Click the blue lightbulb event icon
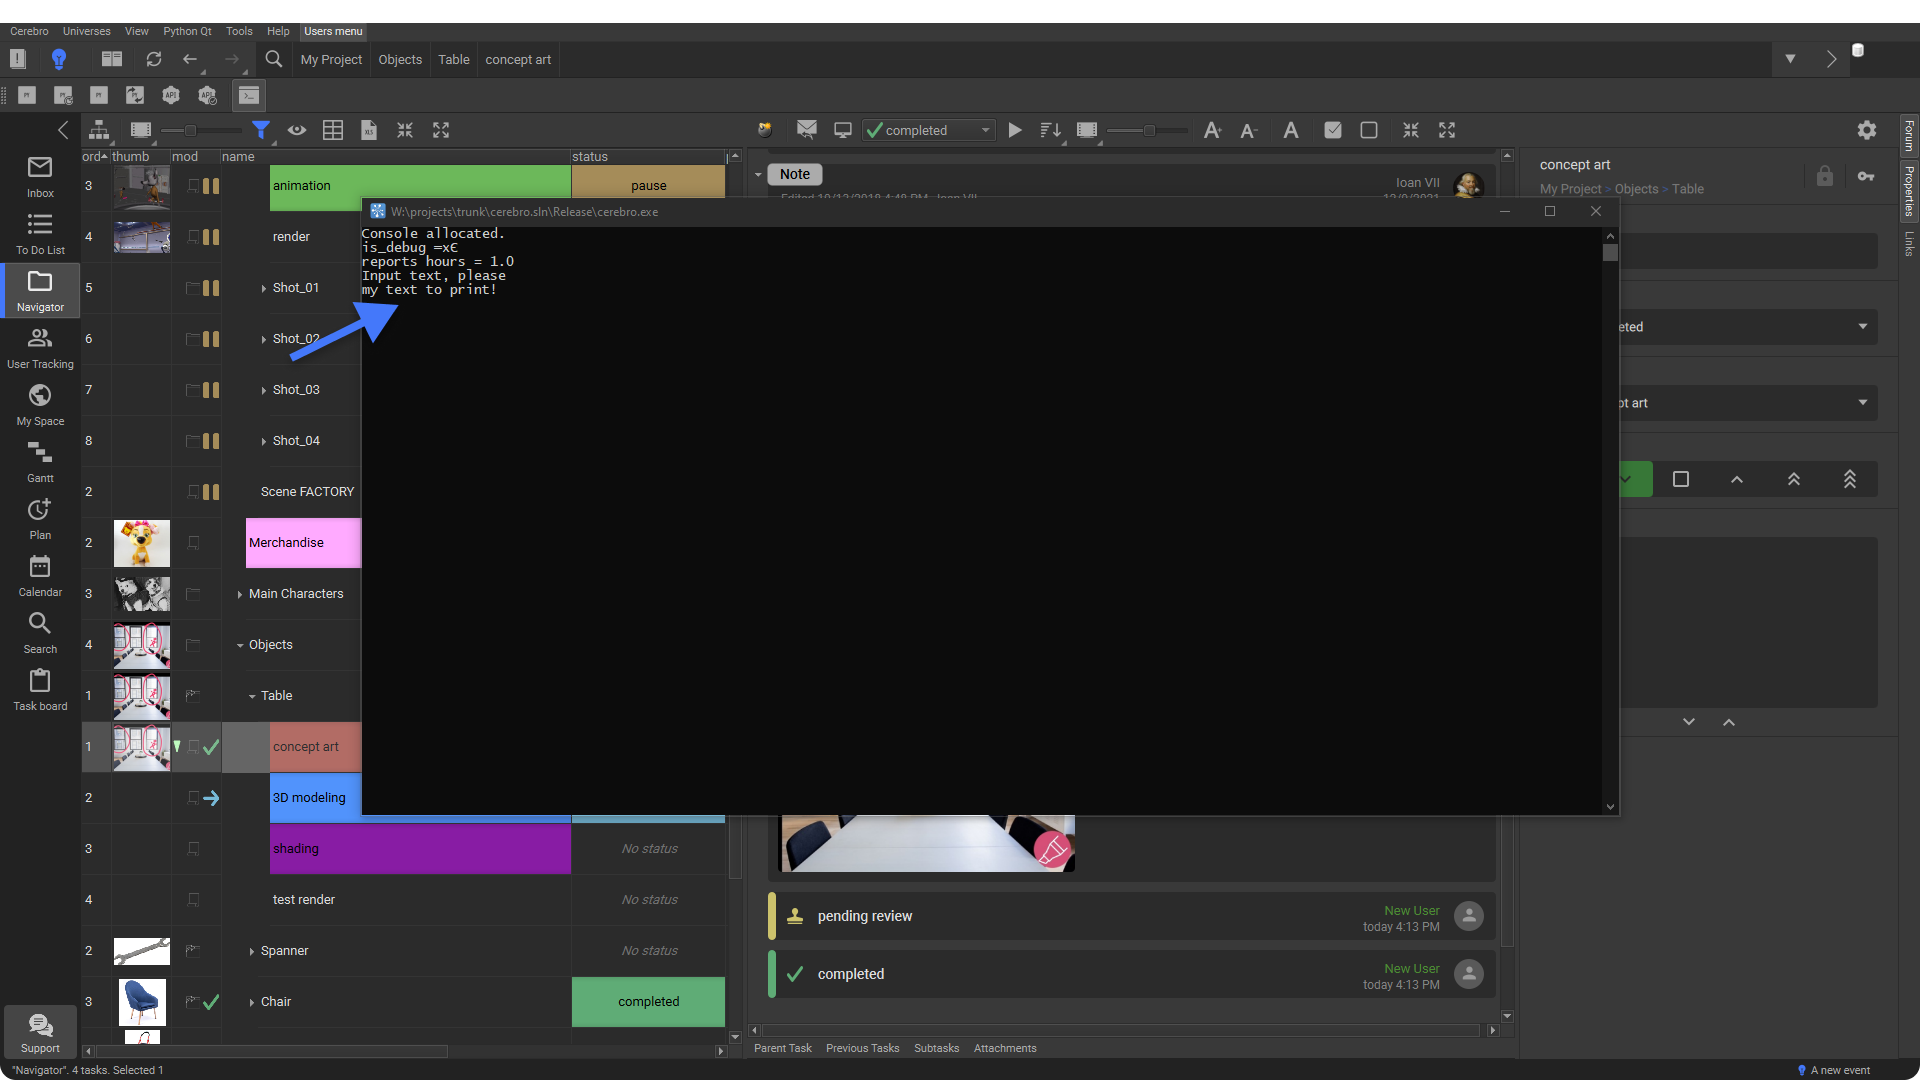The image size is (1920, 1080). coord(59,59)
